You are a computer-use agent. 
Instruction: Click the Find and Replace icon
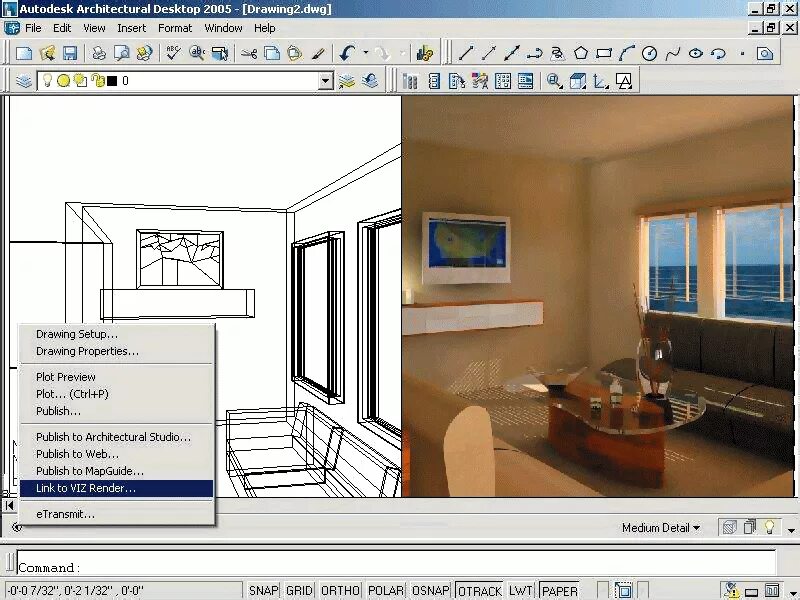197,53
